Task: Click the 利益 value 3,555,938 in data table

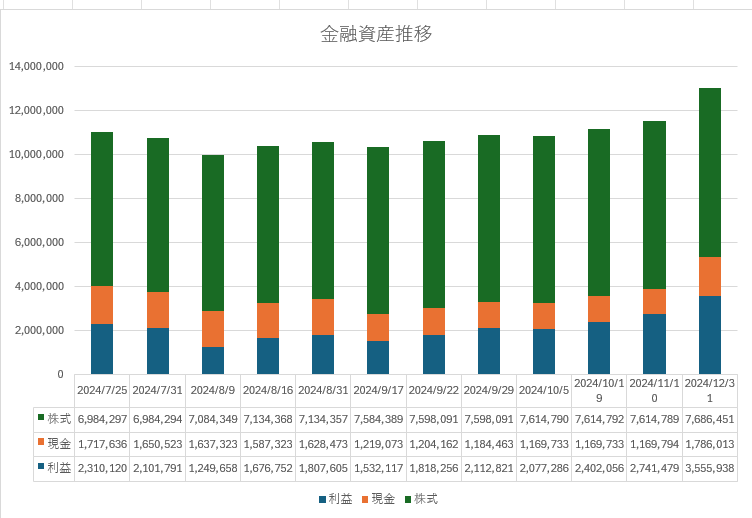Action: (710, 468)
